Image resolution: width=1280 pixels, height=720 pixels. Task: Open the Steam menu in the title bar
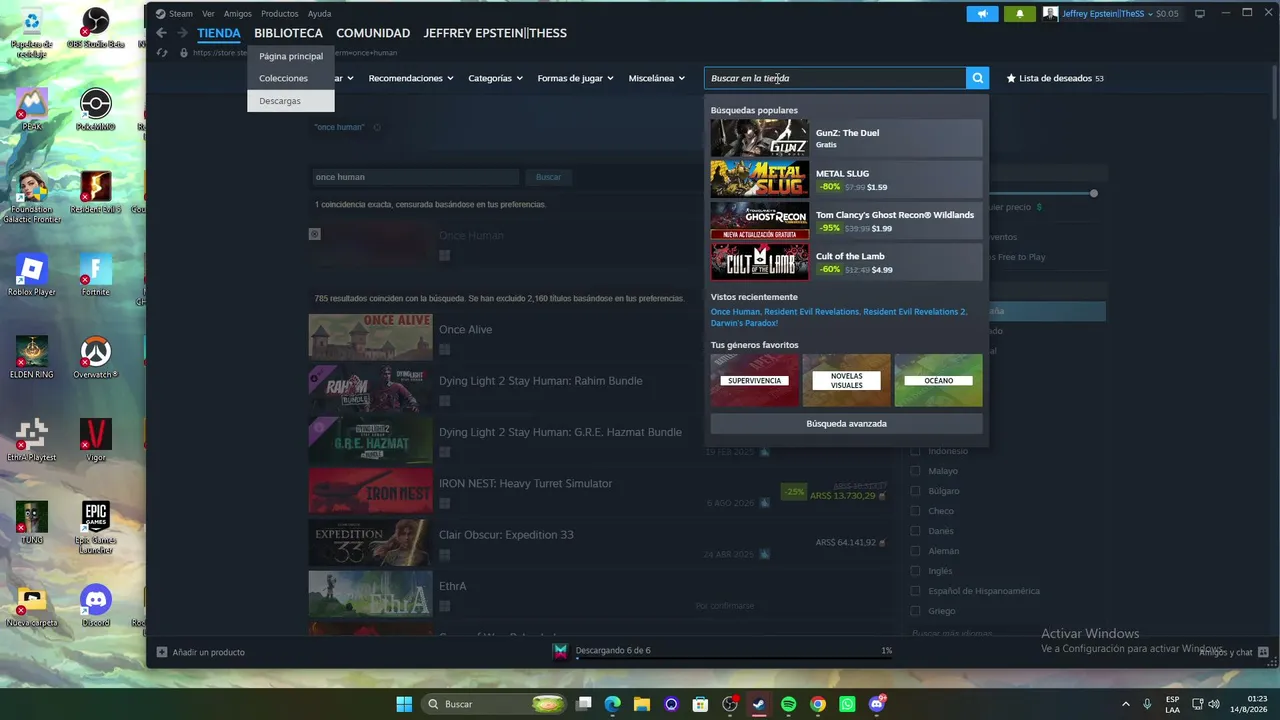(180, 14)
